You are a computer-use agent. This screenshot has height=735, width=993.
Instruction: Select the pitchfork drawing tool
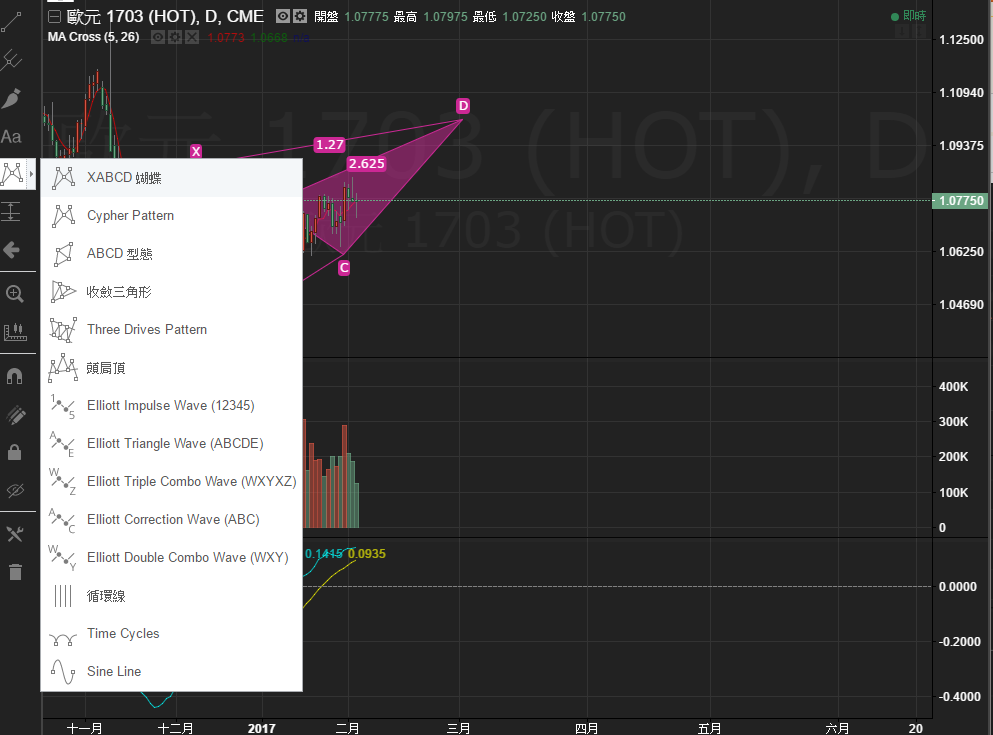click(11, 61)
